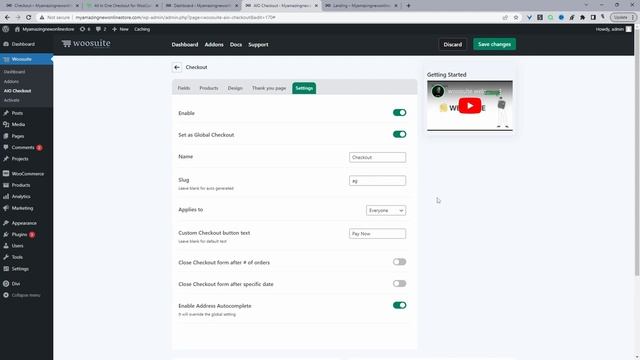Viewport: 640px width, 360px height.
Task: Click the Discard button
Action: coord(453,44)
